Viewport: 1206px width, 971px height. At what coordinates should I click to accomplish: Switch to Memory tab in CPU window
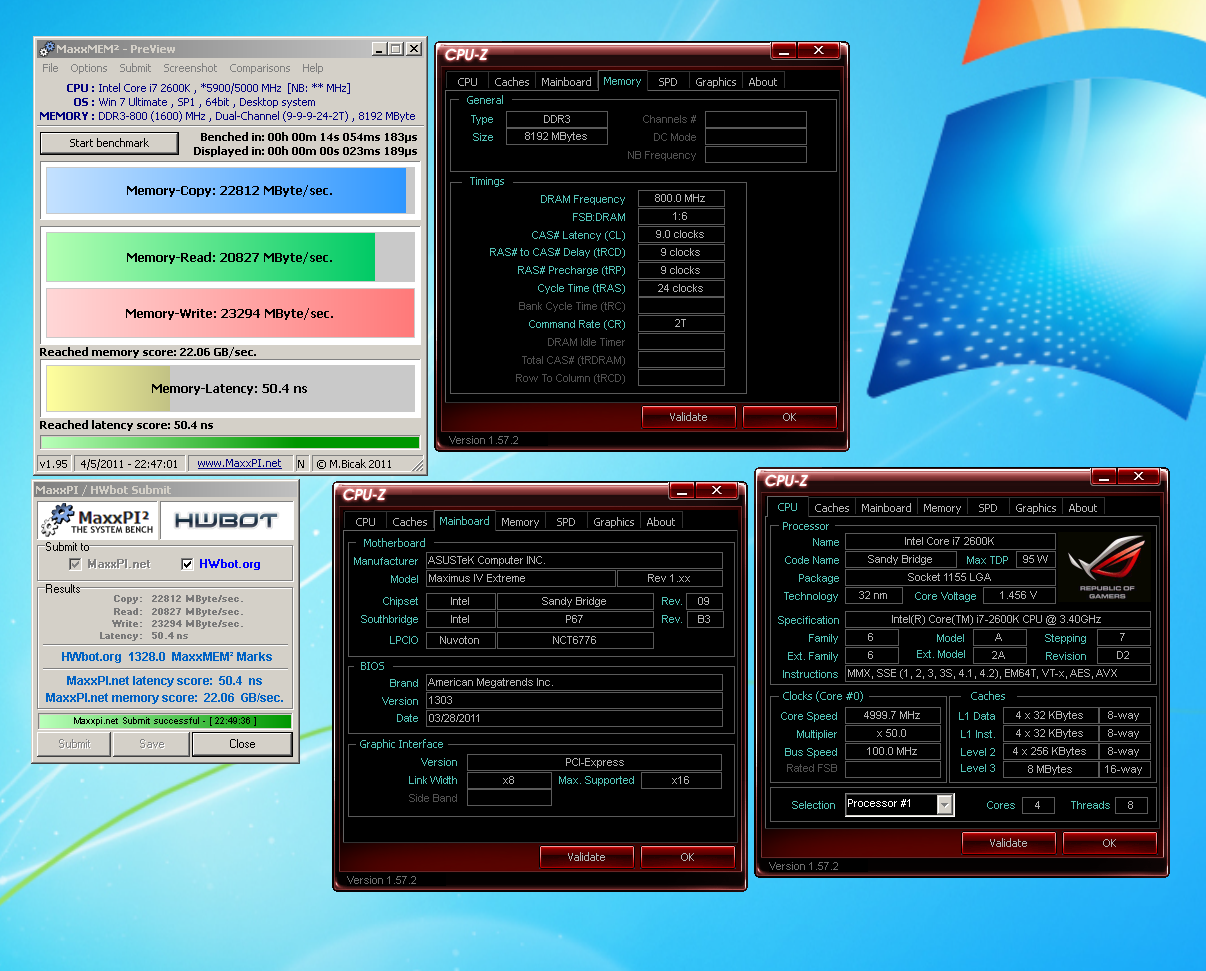pos(942,508)
